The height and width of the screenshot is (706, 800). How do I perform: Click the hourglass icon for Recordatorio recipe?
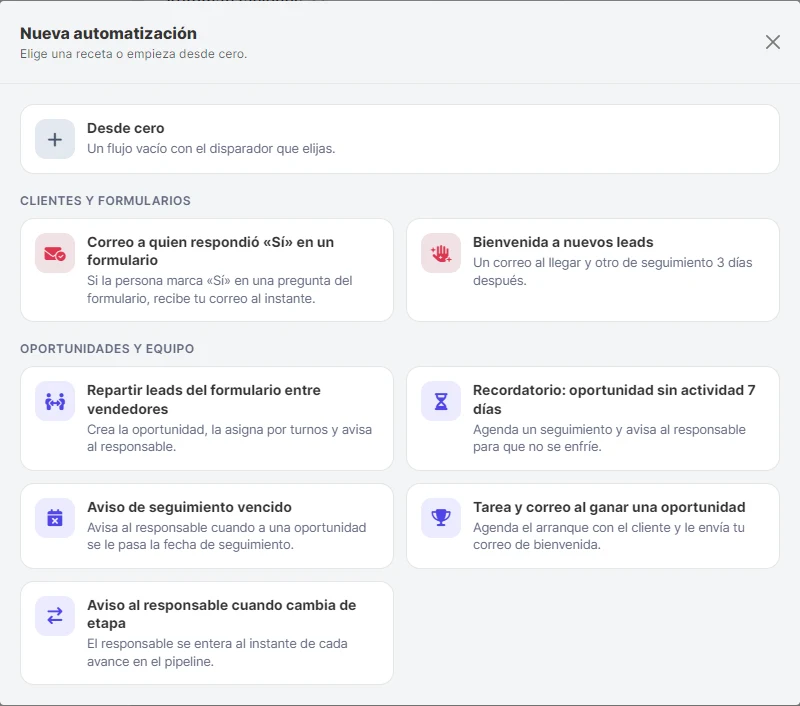pyautogui.click(x=441, y=401)
